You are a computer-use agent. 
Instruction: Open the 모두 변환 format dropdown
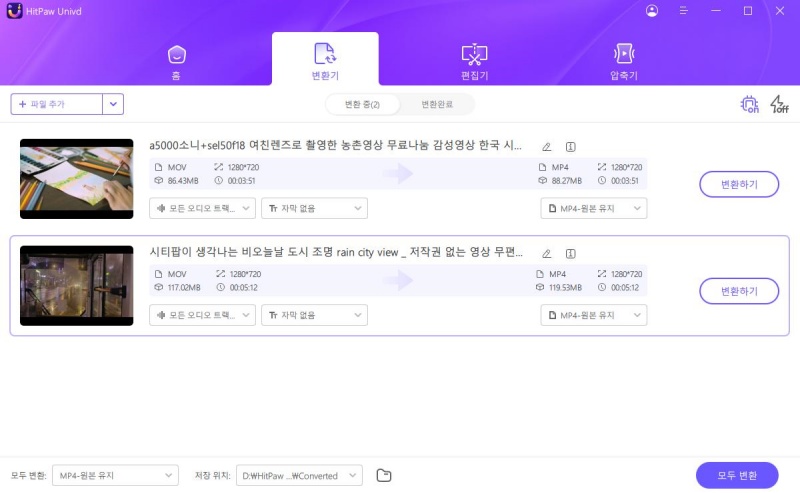(x=115, y=475)
